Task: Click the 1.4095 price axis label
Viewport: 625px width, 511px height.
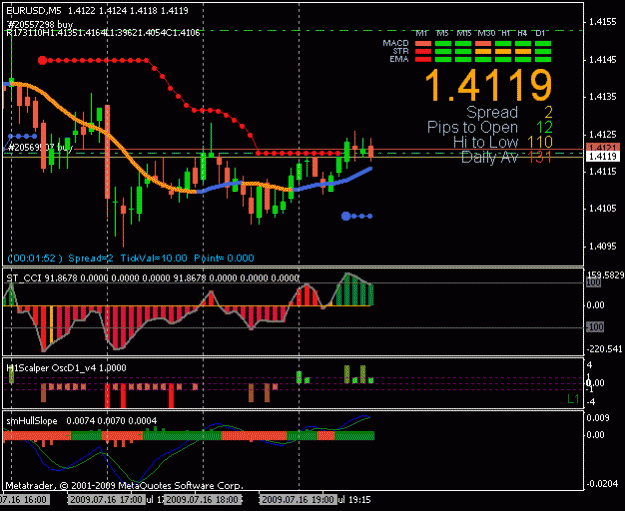Action: (603, 246)
